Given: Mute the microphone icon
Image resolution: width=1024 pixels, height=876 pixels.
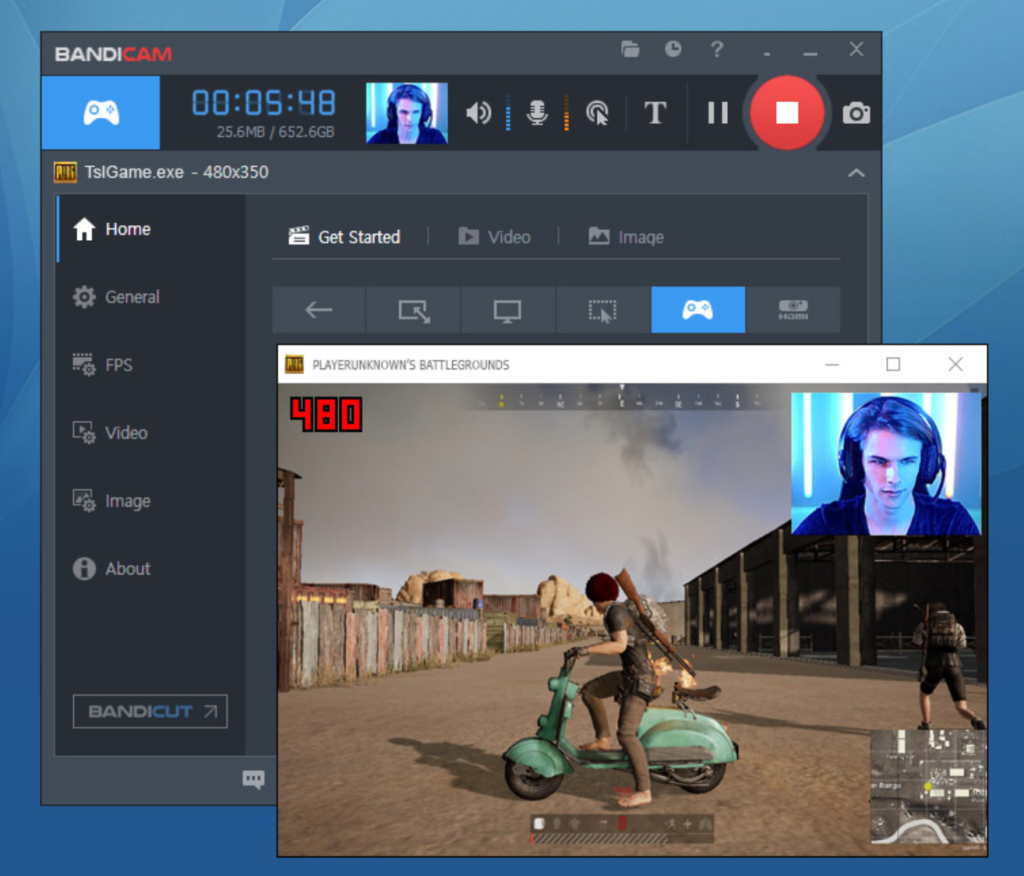Looking at the screenshot, I should click(537, 112).
